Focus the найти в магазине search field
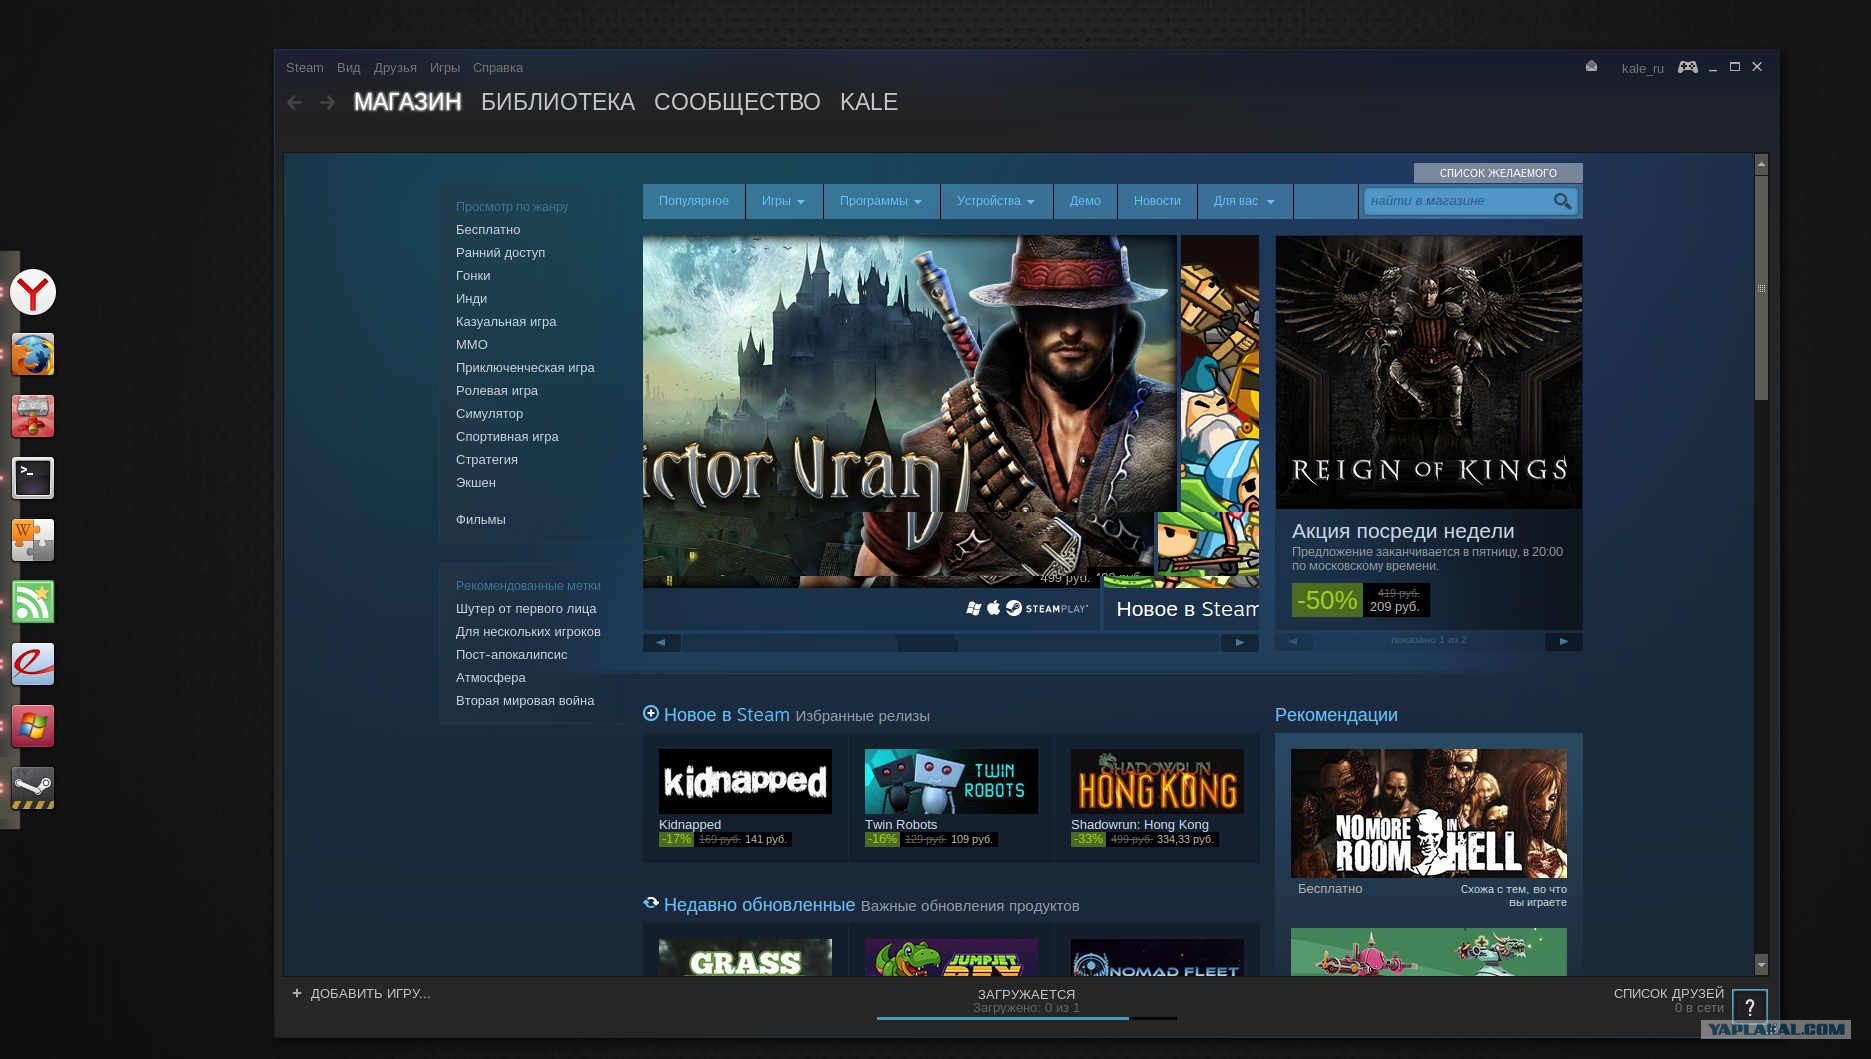 tap(1458, 201)
